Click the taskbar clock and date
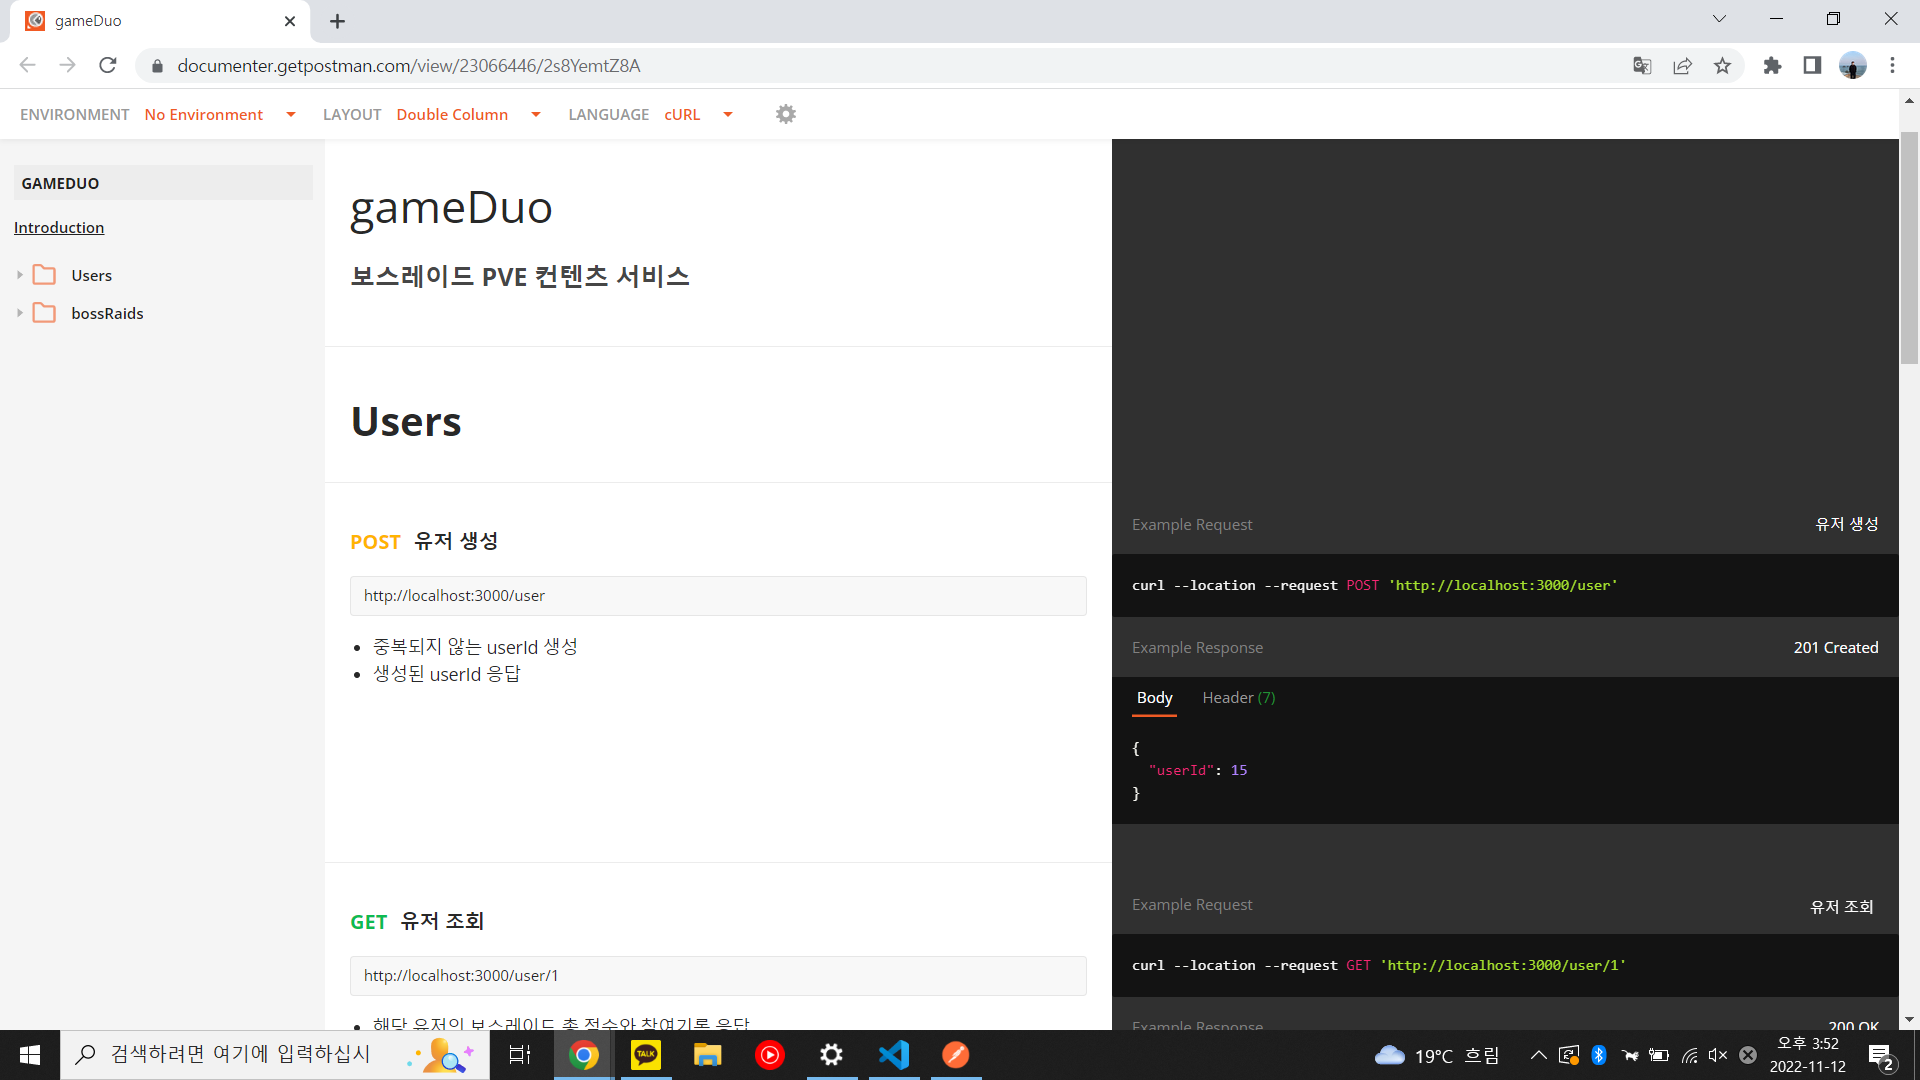Screen dimensions: 1920x1080 [1808, 1055]
